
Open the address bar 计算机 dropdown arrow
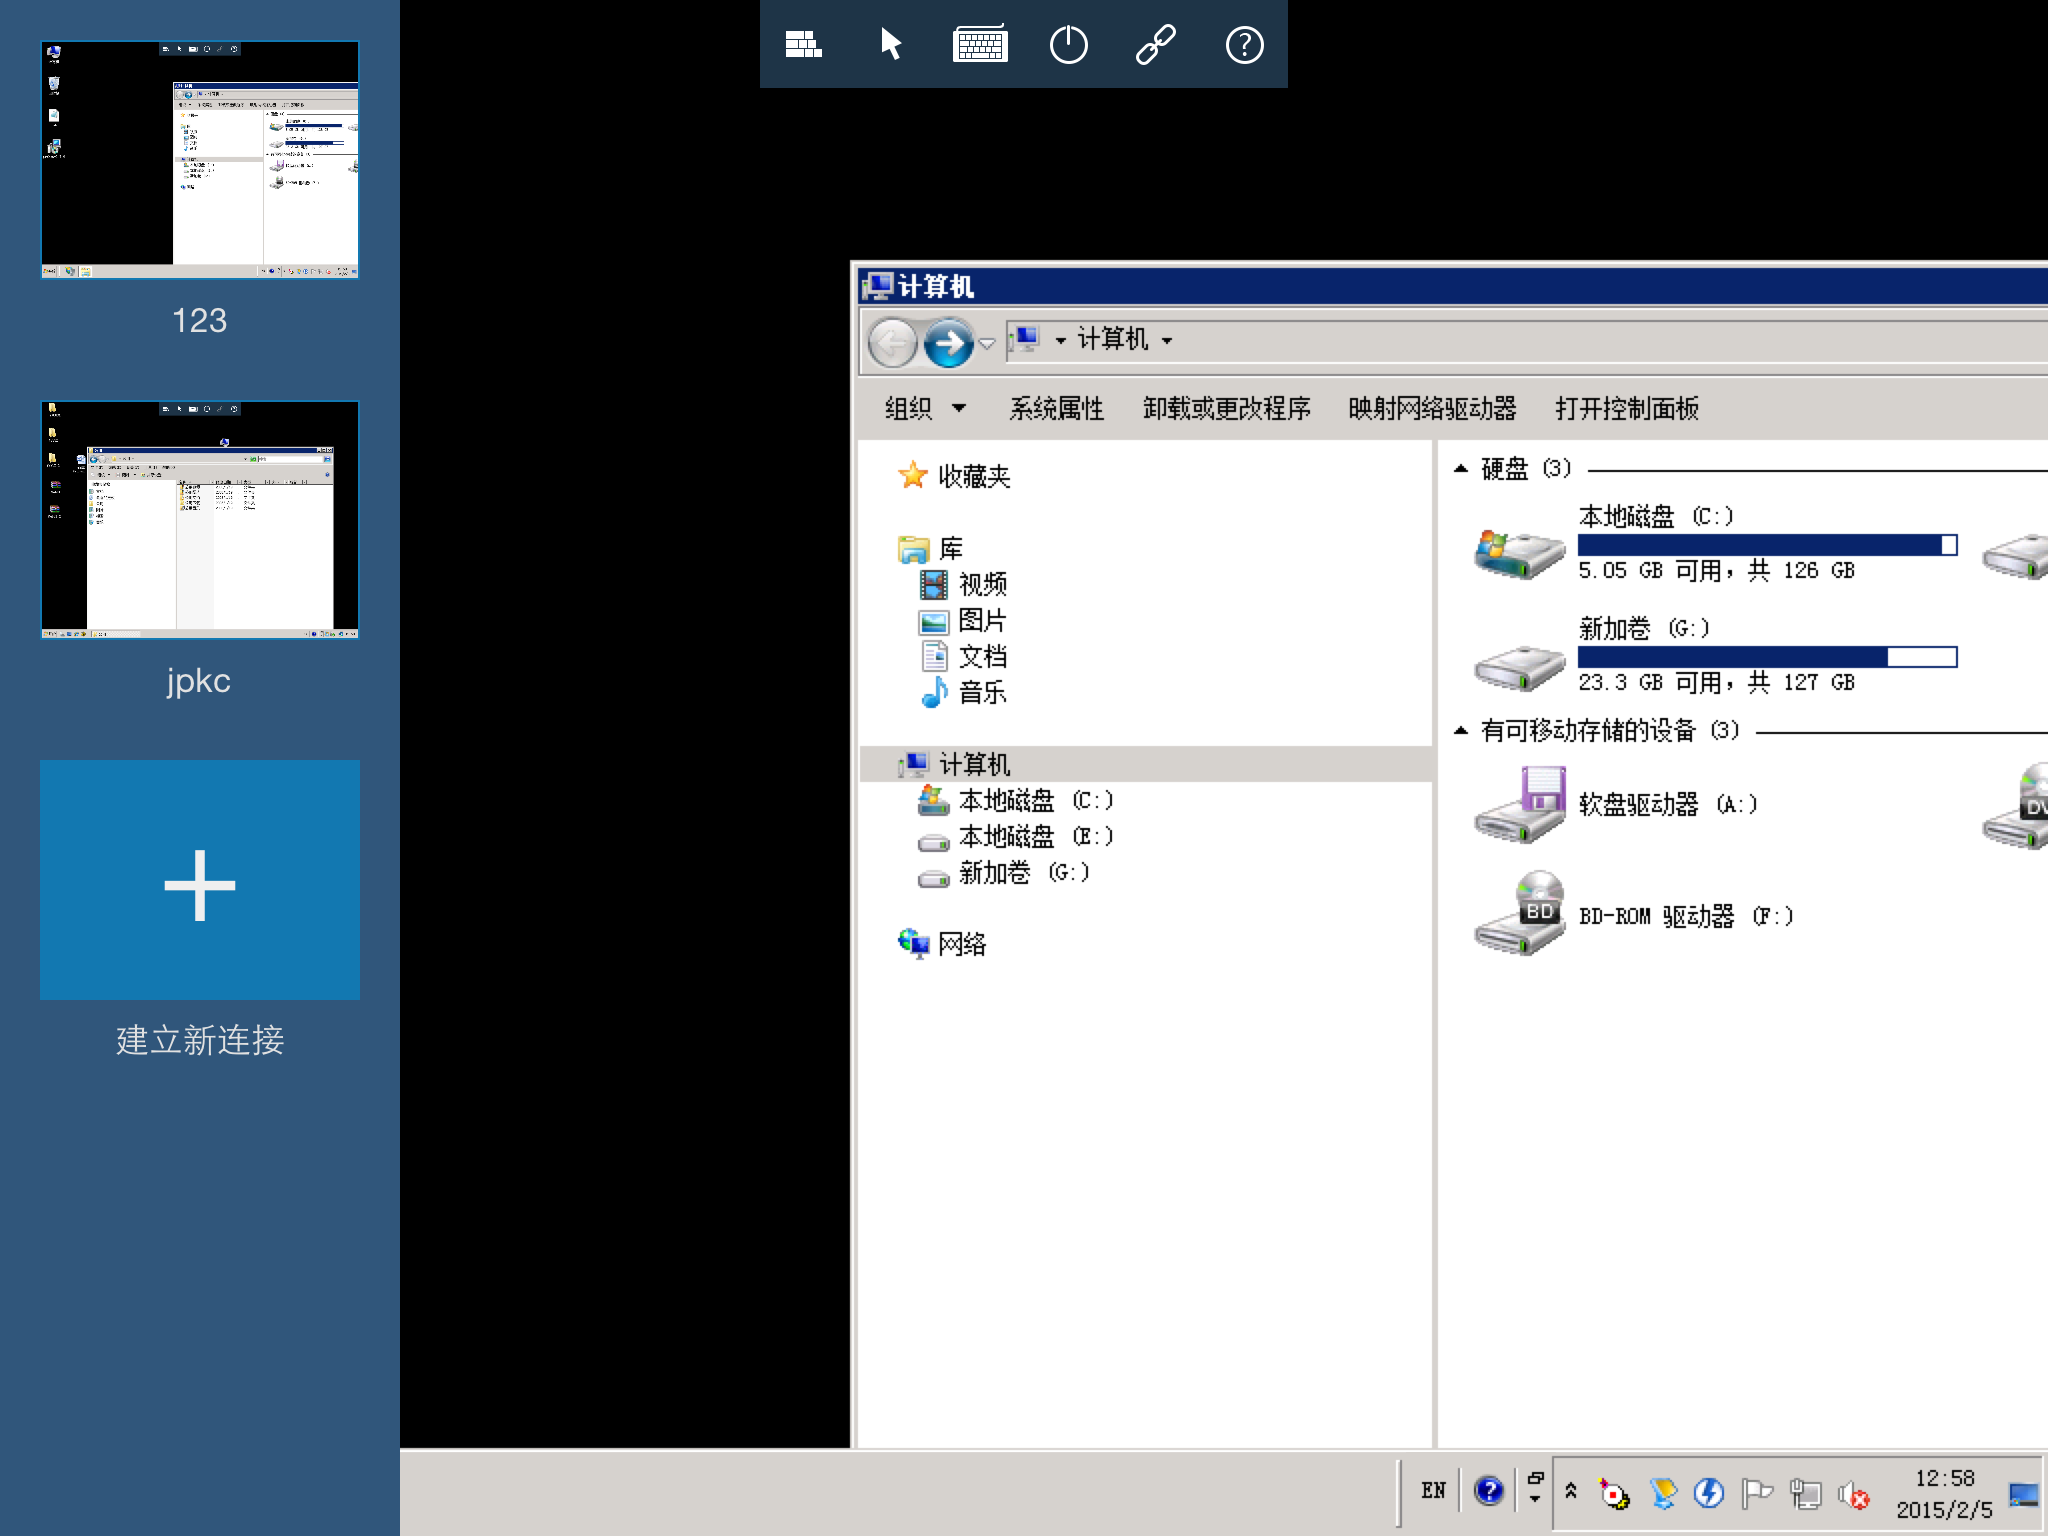pyautogui.click(x=1166, y=341)
